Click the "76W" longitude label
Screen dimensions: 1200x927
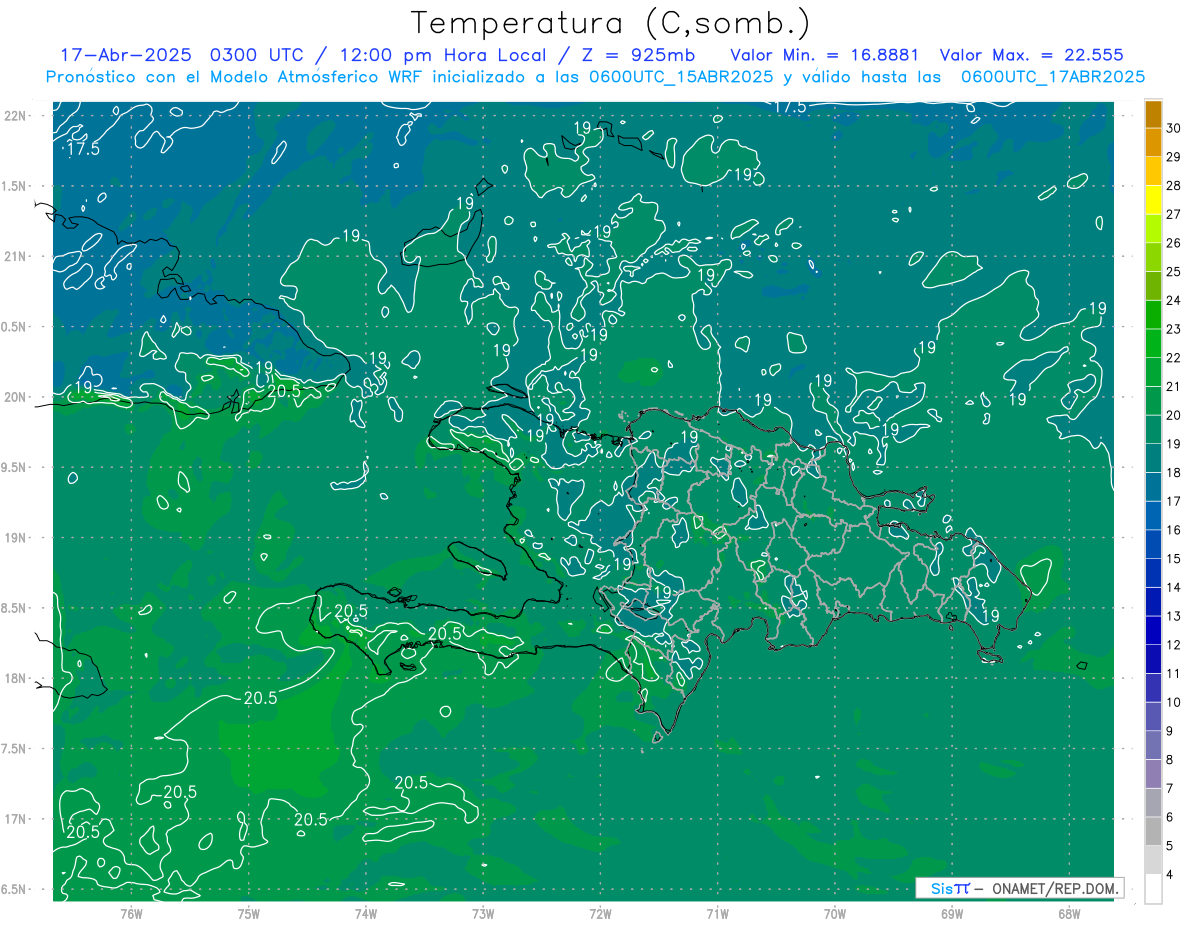[x=131, y=913]
